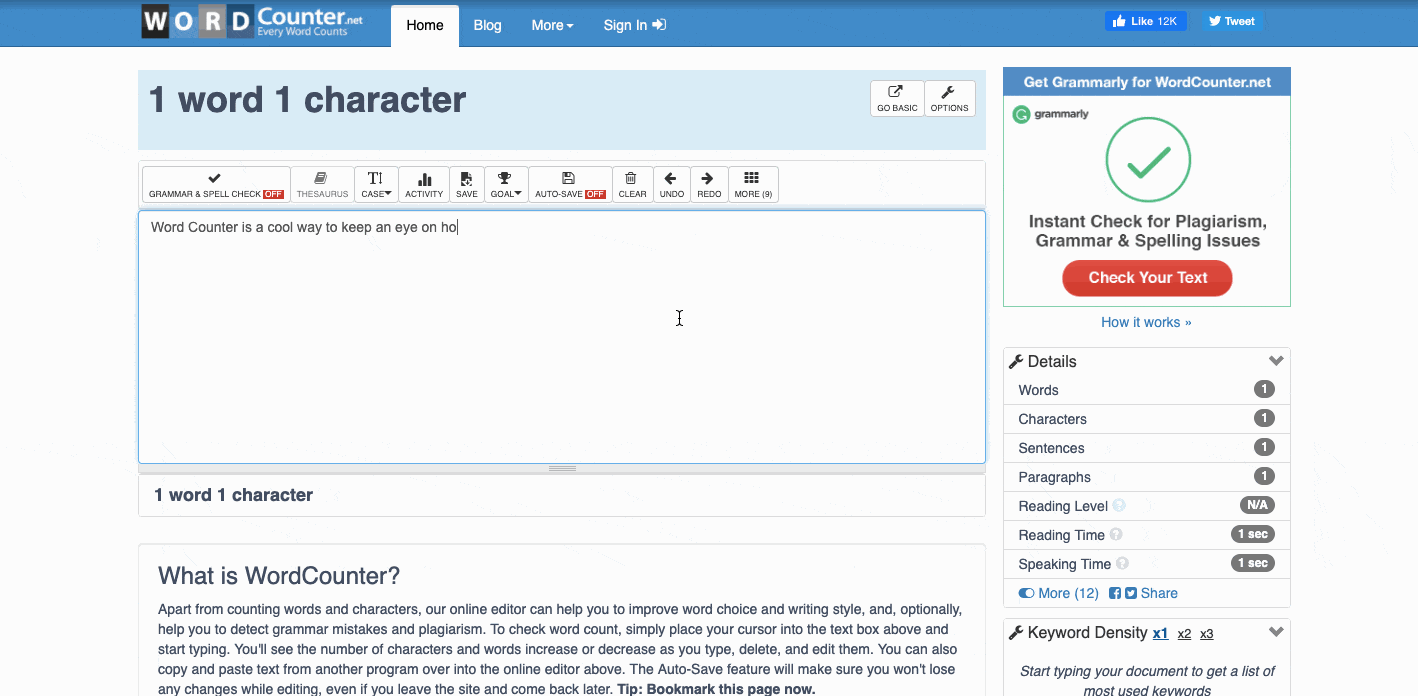Click the Speaking Time help icon
Image resolution: width=1418 pixels, height=696 pixels.
[x=1123, y=564]
